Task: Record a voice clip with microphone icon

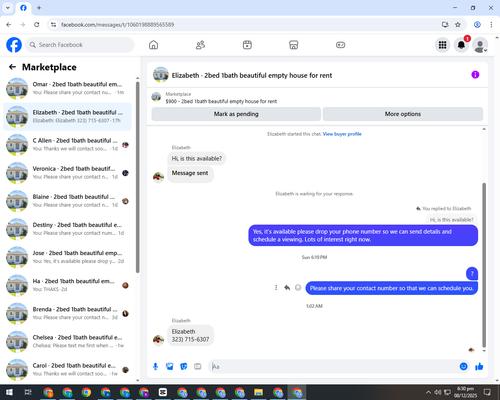Action: pos(155,367)
